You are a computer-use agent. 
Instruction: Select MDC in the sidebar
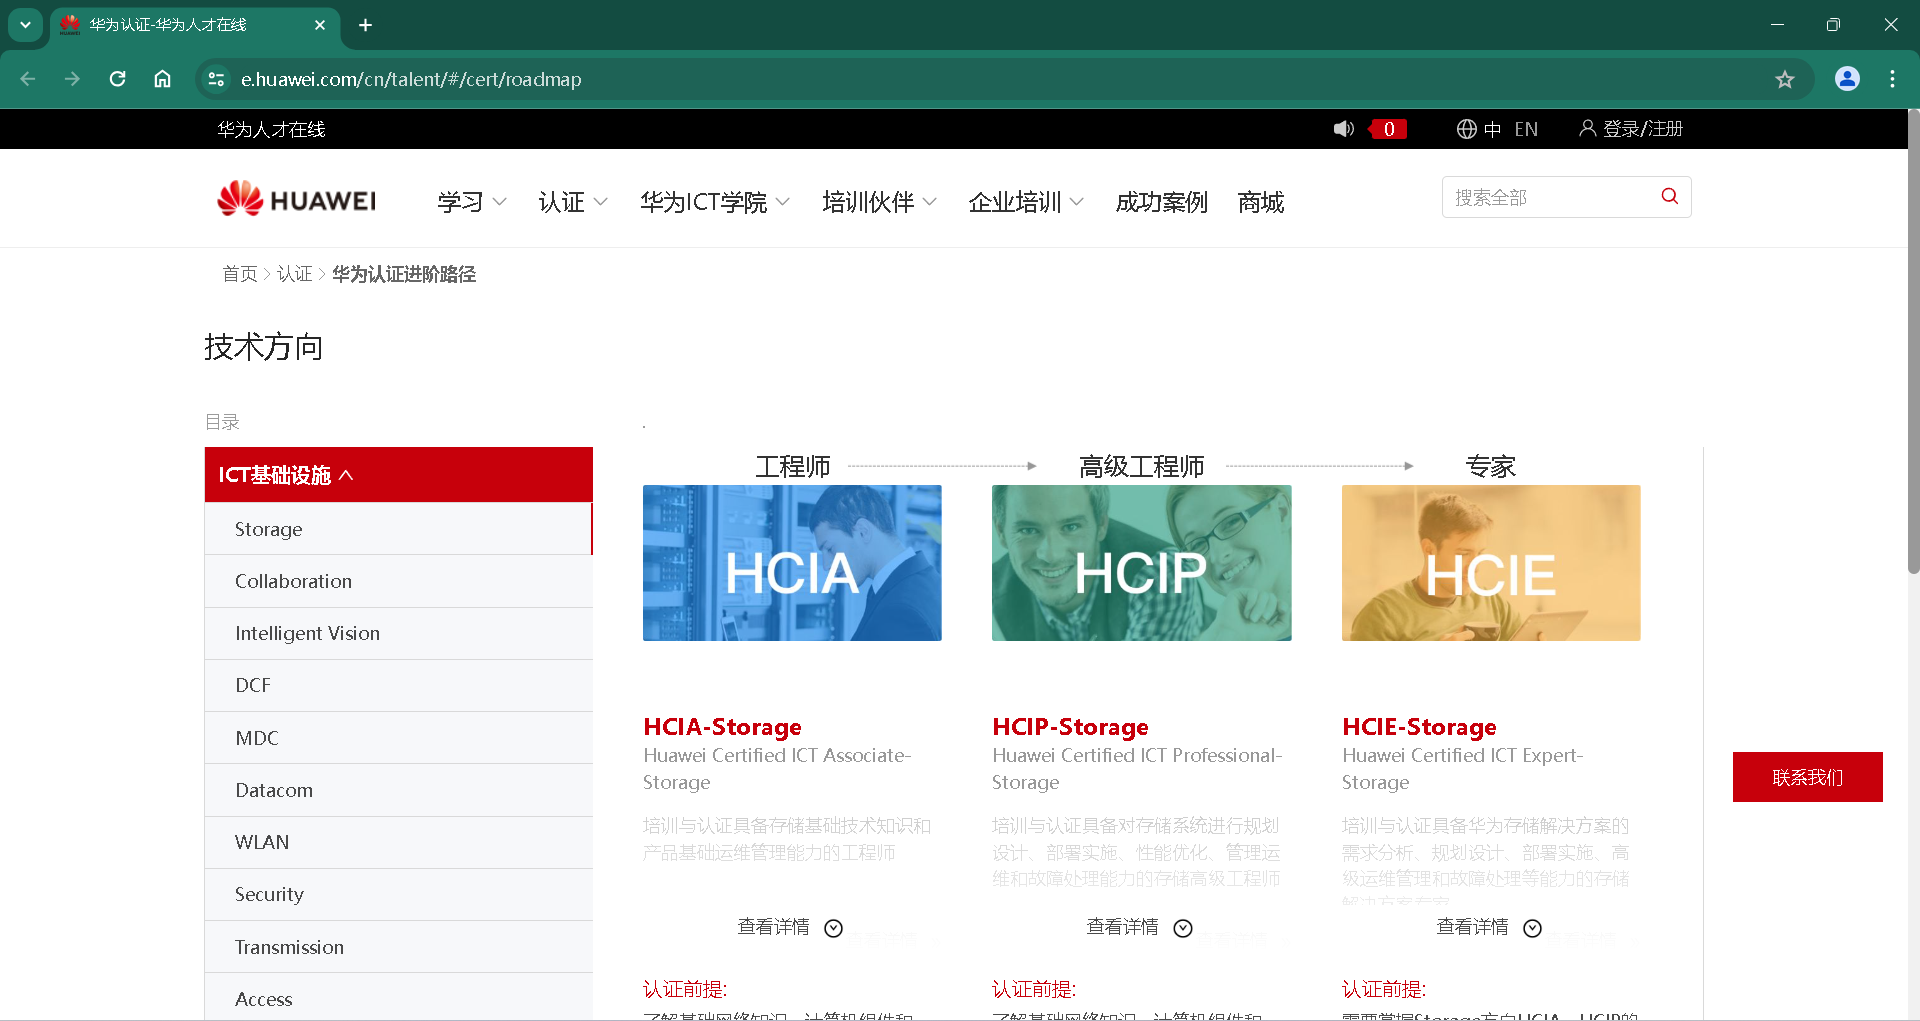click(399, 738)
